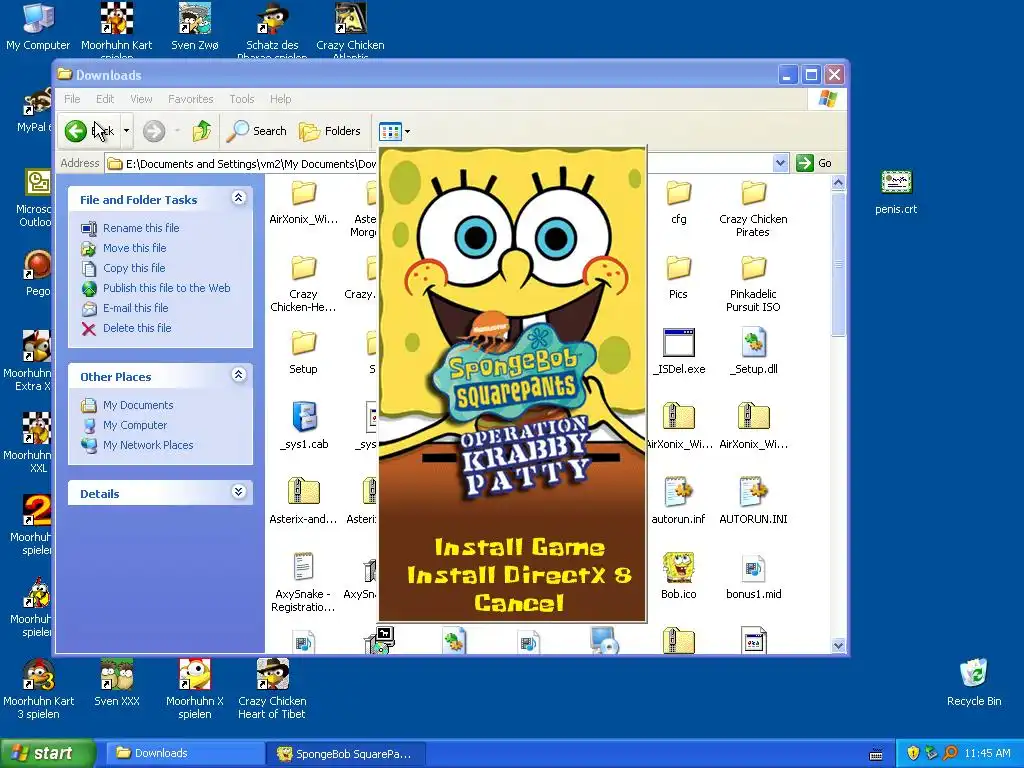Go back with the green Back arrow
This screenshot has height=768, width=1024.
click(90, 131)
